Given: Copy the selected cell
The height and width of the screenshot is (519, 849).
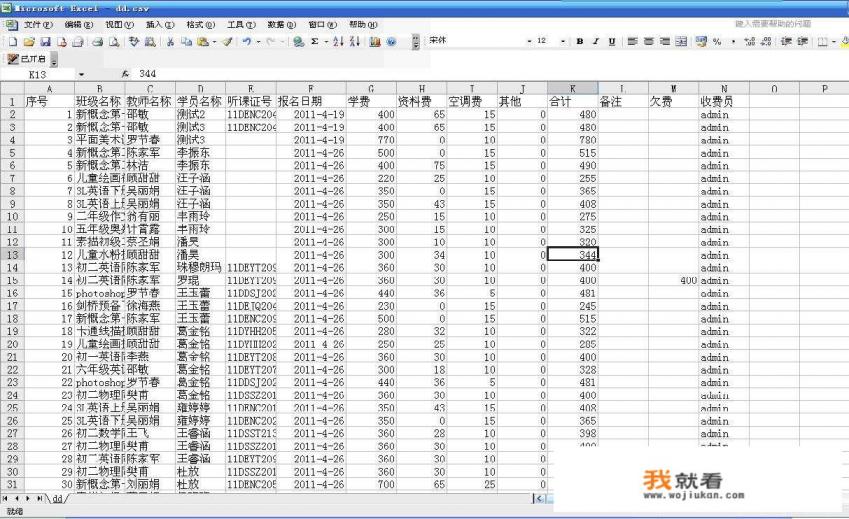Looking at the screenshot, I should (x=186, y=42).
